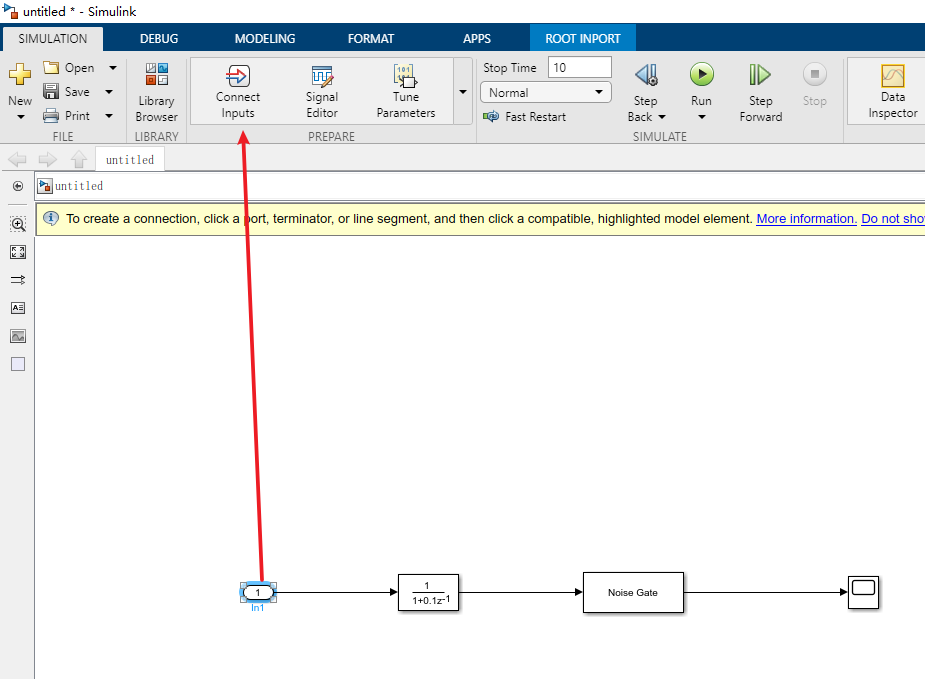Select the Noise Gate block

[633, 592]
